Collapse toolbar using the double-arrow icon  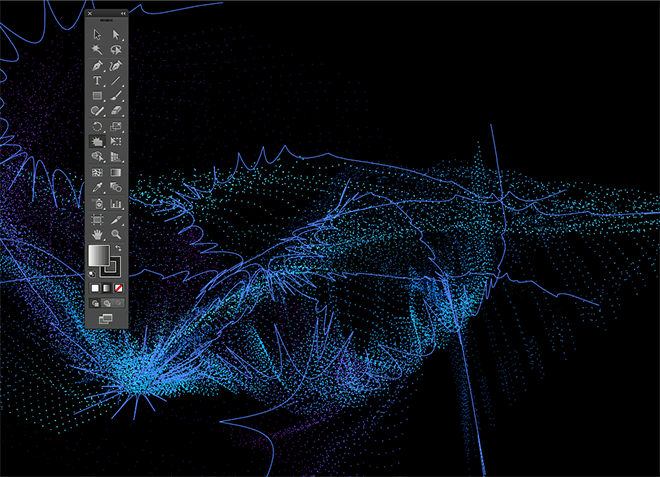pyautogui.click(x=123, y=15)
